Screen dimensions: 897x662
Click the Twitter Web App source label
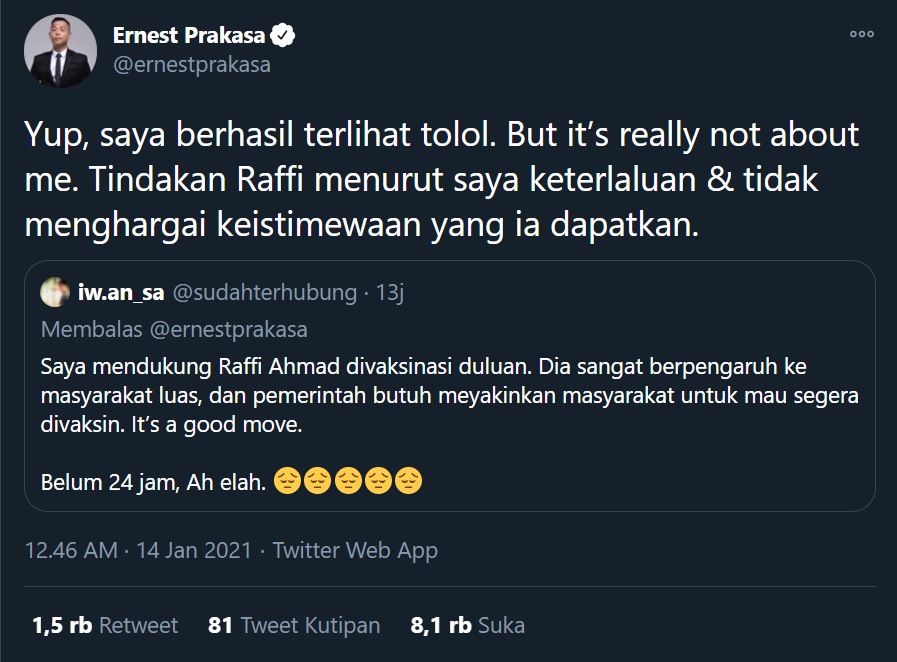pos(366,549)
